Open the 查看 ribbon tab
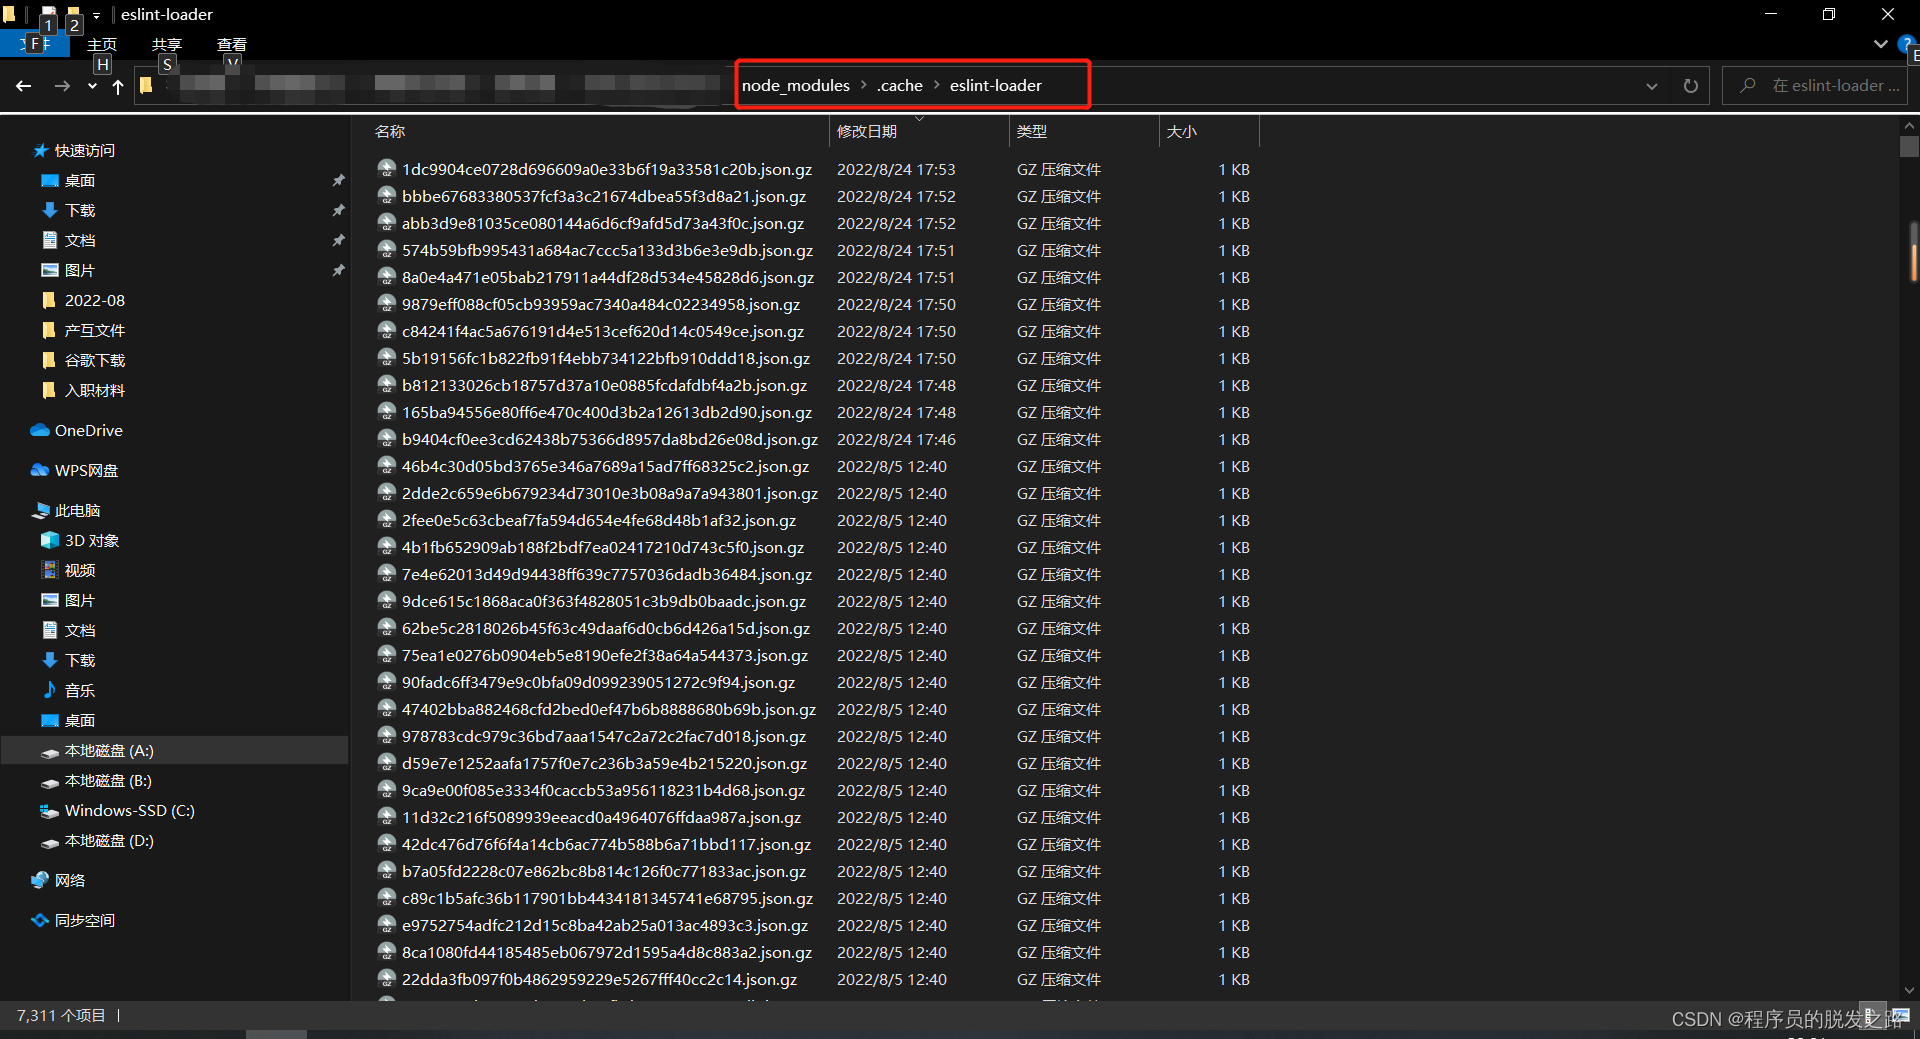This screenshot has height=1039, width=1920. click(x=232, y=44)
